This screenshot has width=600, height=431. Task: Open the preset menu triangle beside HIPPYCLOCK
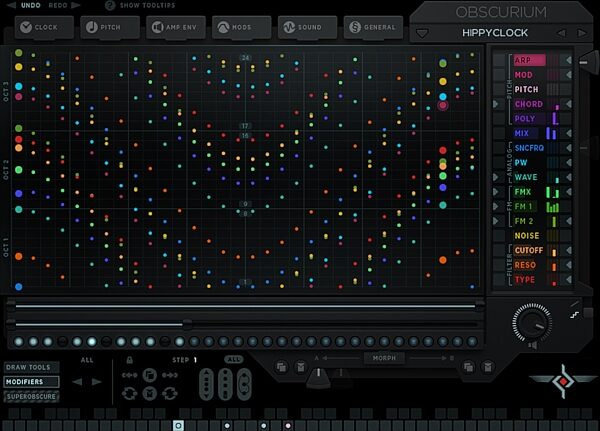(x=422, y=33)
